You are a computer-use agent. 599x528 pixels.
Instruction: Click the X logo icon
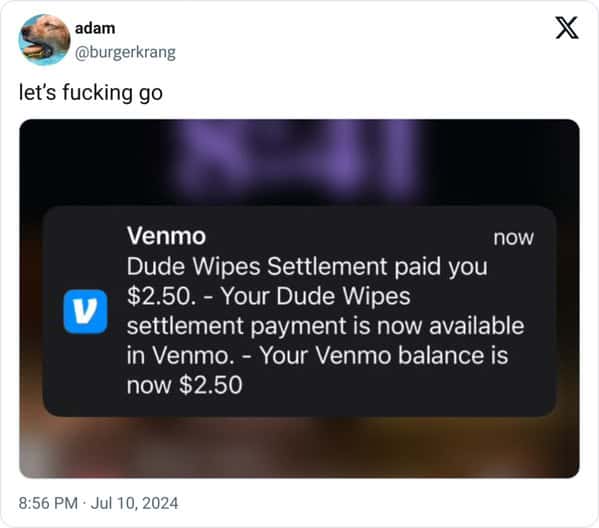pyautogui.click(x=567, y=28)
